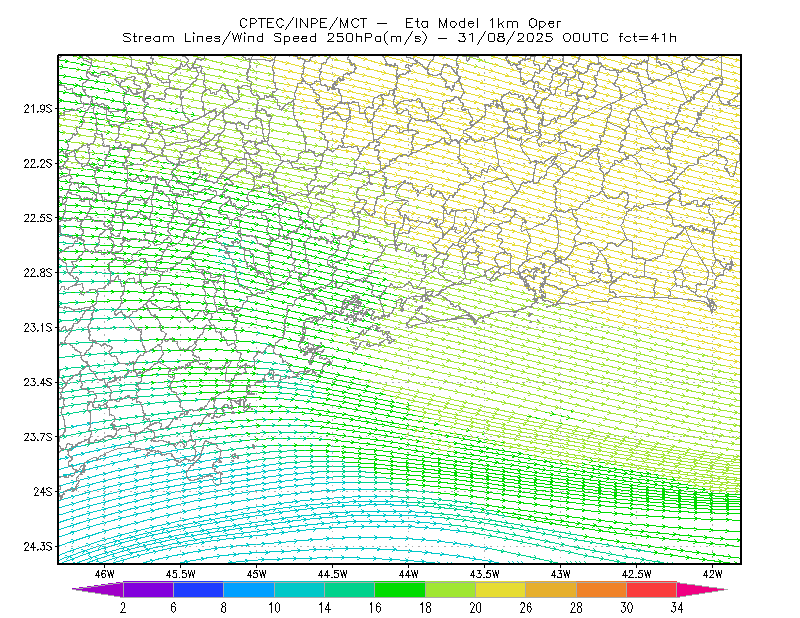The height and width of the screenshot is (618, 800).
Task: Click the cyan 10-14 m/s color band
Action: [x=299, y=589]
